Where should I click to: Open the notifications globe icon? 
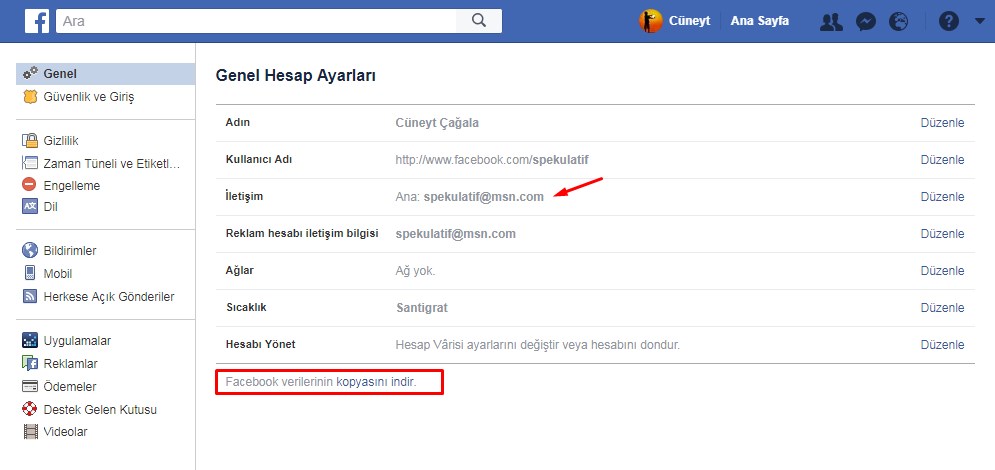[x=898, y=21]
